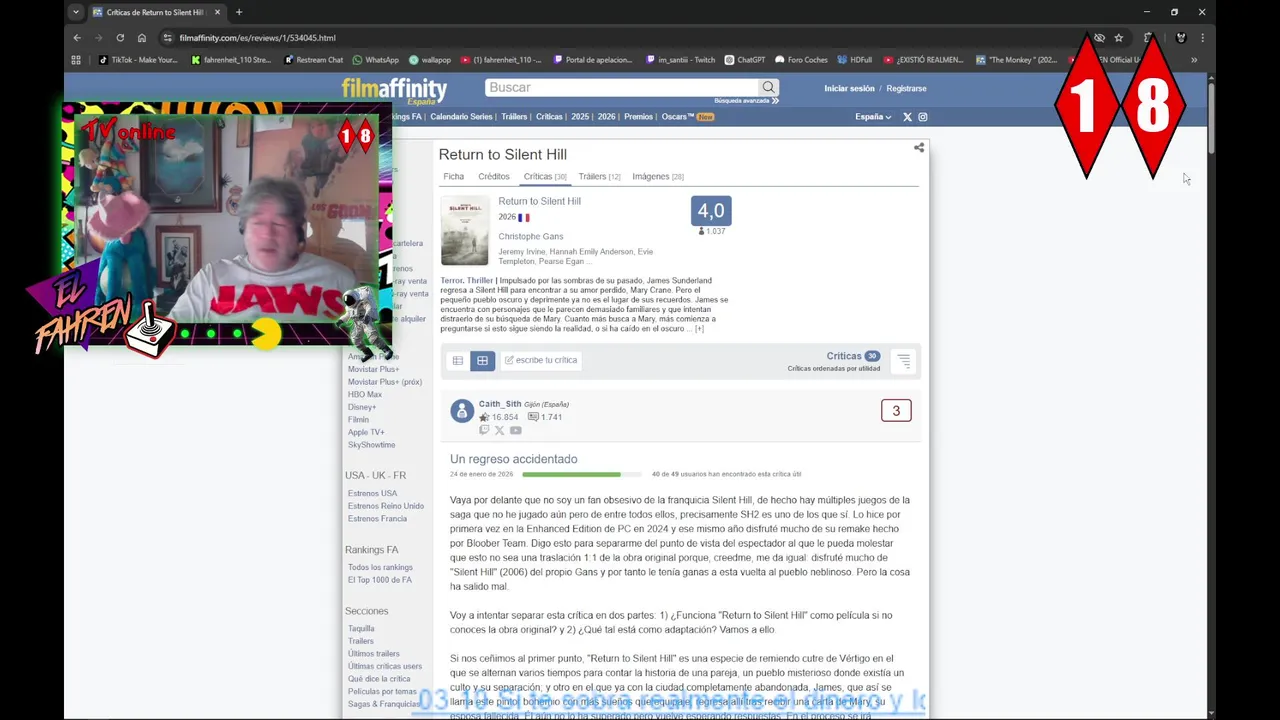Reload the current page
Screen dimensions: 1280x720
[x=120, y=38]
